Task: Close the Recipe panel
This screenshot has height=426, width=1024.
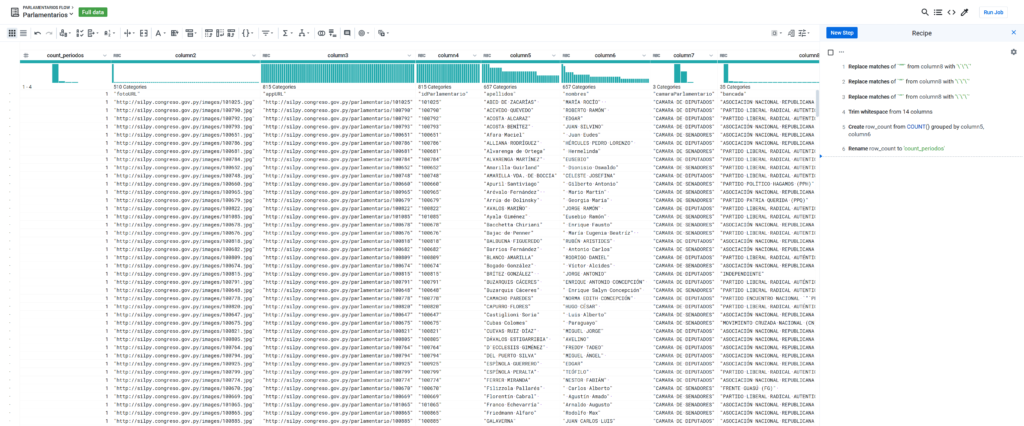Action: click(1013, 33)
